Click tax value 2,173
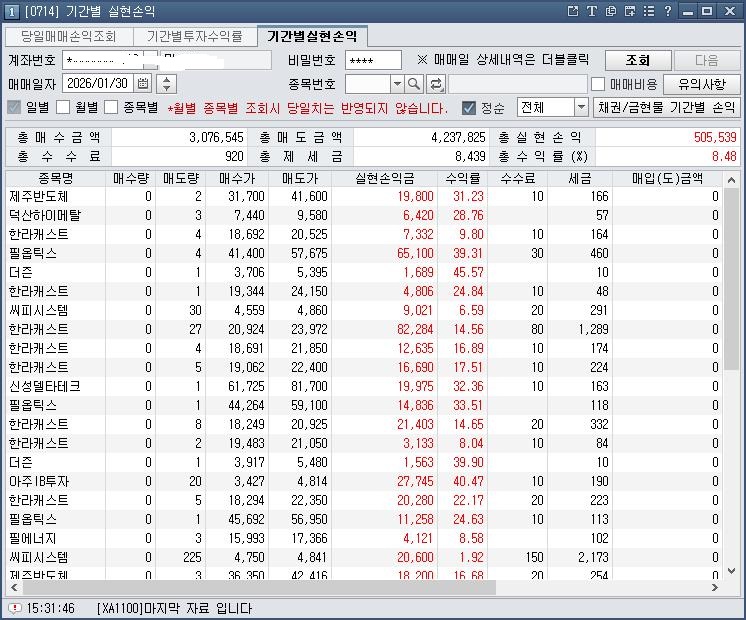746x620 pixels. coord(593,557)
